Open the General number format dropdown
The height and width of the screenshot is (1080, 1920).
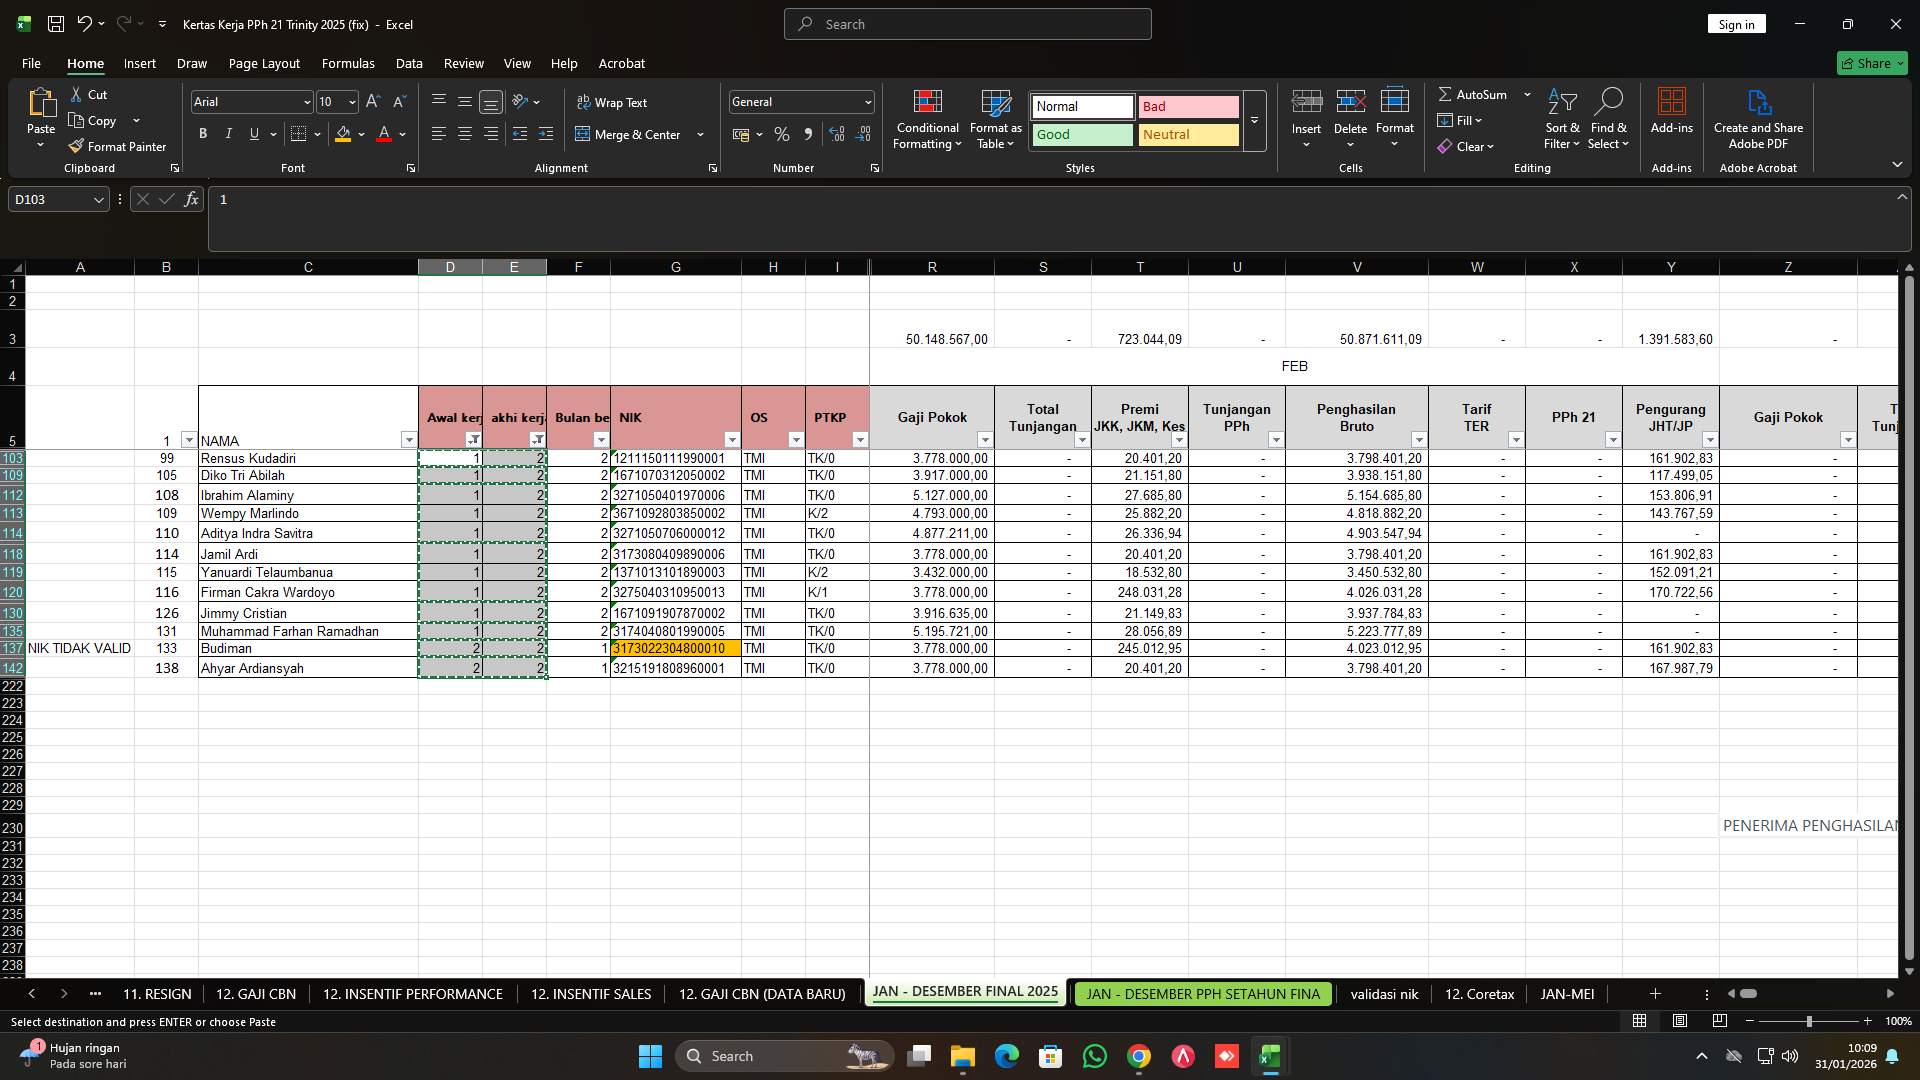point(867,102)
